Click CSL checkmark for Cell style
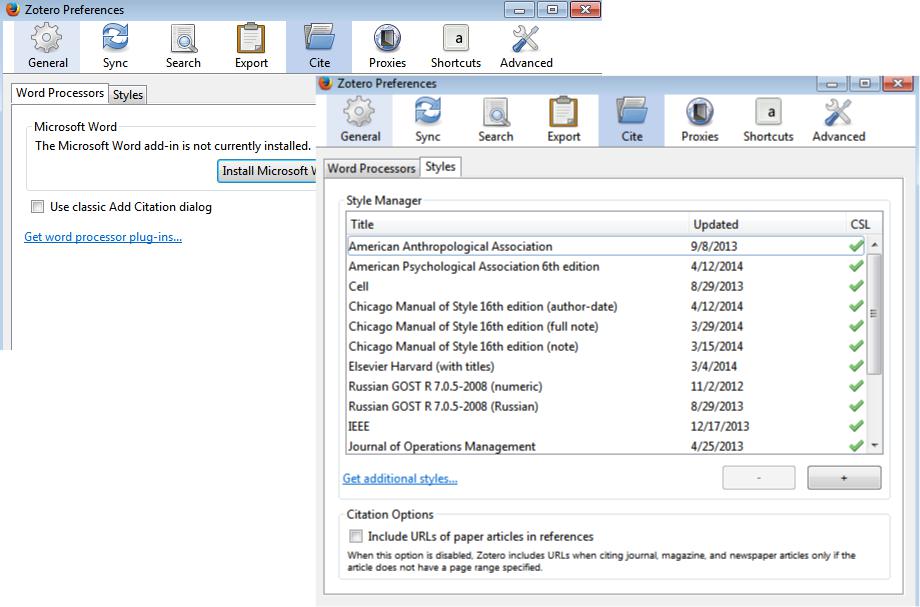 coord(856,286)
